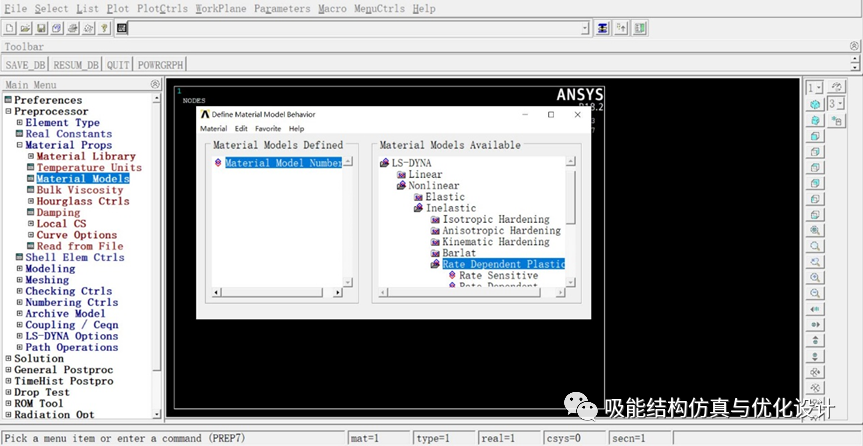The image size is (863, 446).
Task: Click the Image Capture printer icon
Action: click(x=73, y=28)
